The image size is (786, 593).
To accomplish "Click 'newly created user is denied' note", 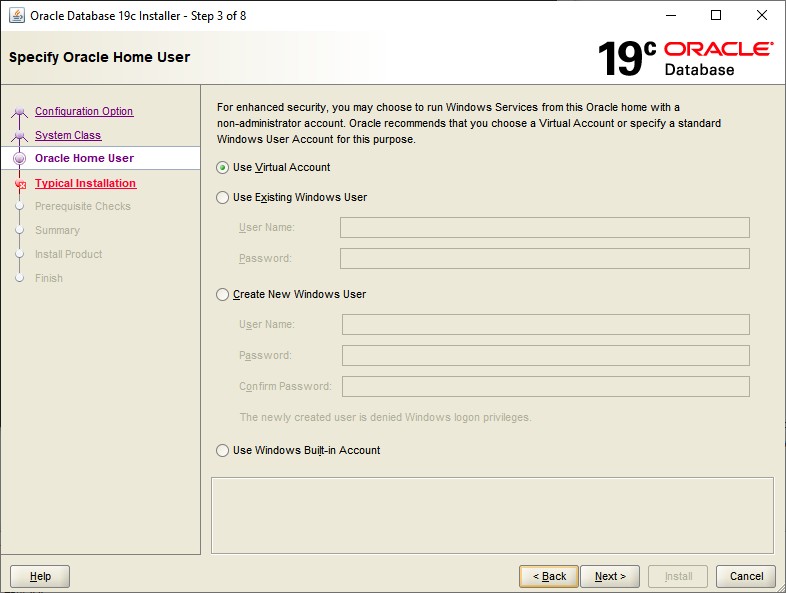I will tap(385, 418).
